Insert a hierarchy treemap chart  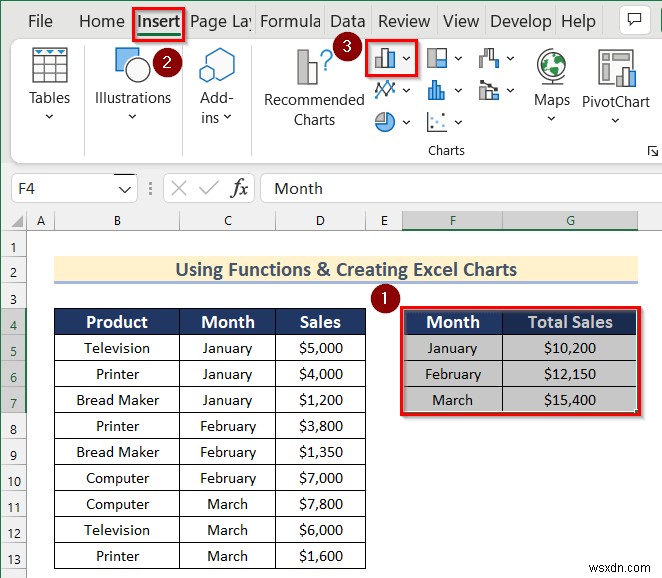(437, 58)
